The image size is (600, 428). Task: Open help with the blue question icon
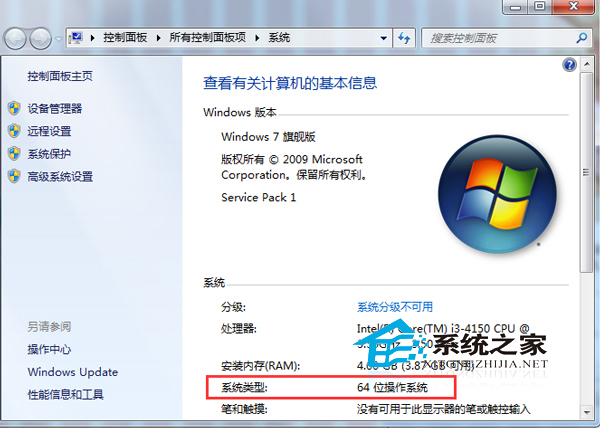tap(569, 65)
